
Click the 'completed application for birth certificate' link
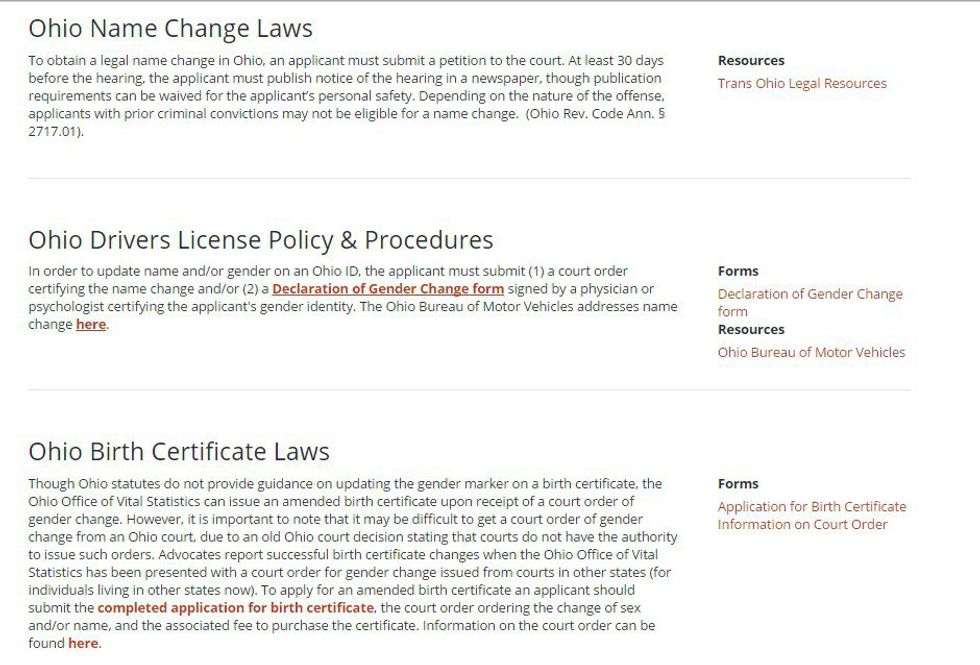[235, 608]
